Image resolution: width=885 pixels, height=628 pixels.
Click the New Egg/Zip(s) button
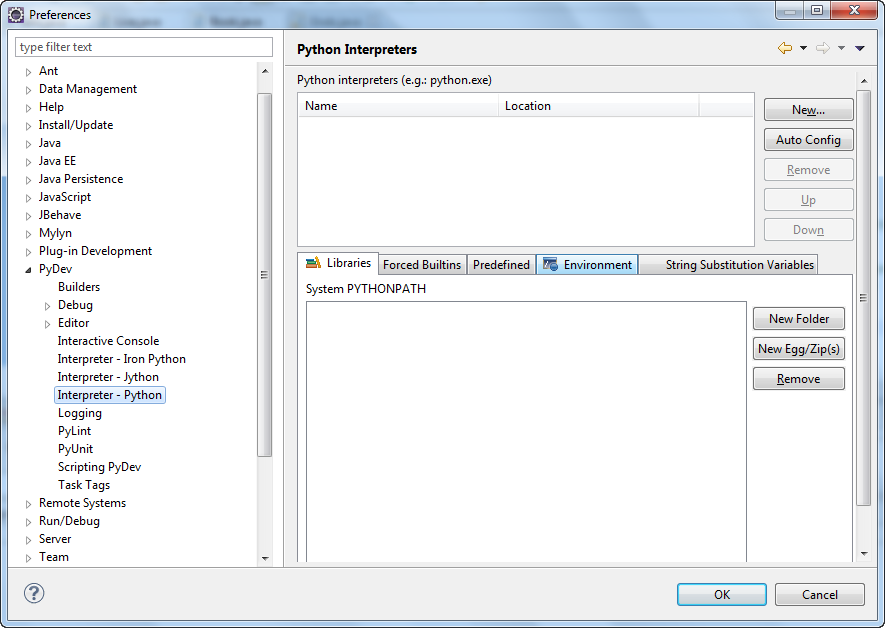[798, 348]
